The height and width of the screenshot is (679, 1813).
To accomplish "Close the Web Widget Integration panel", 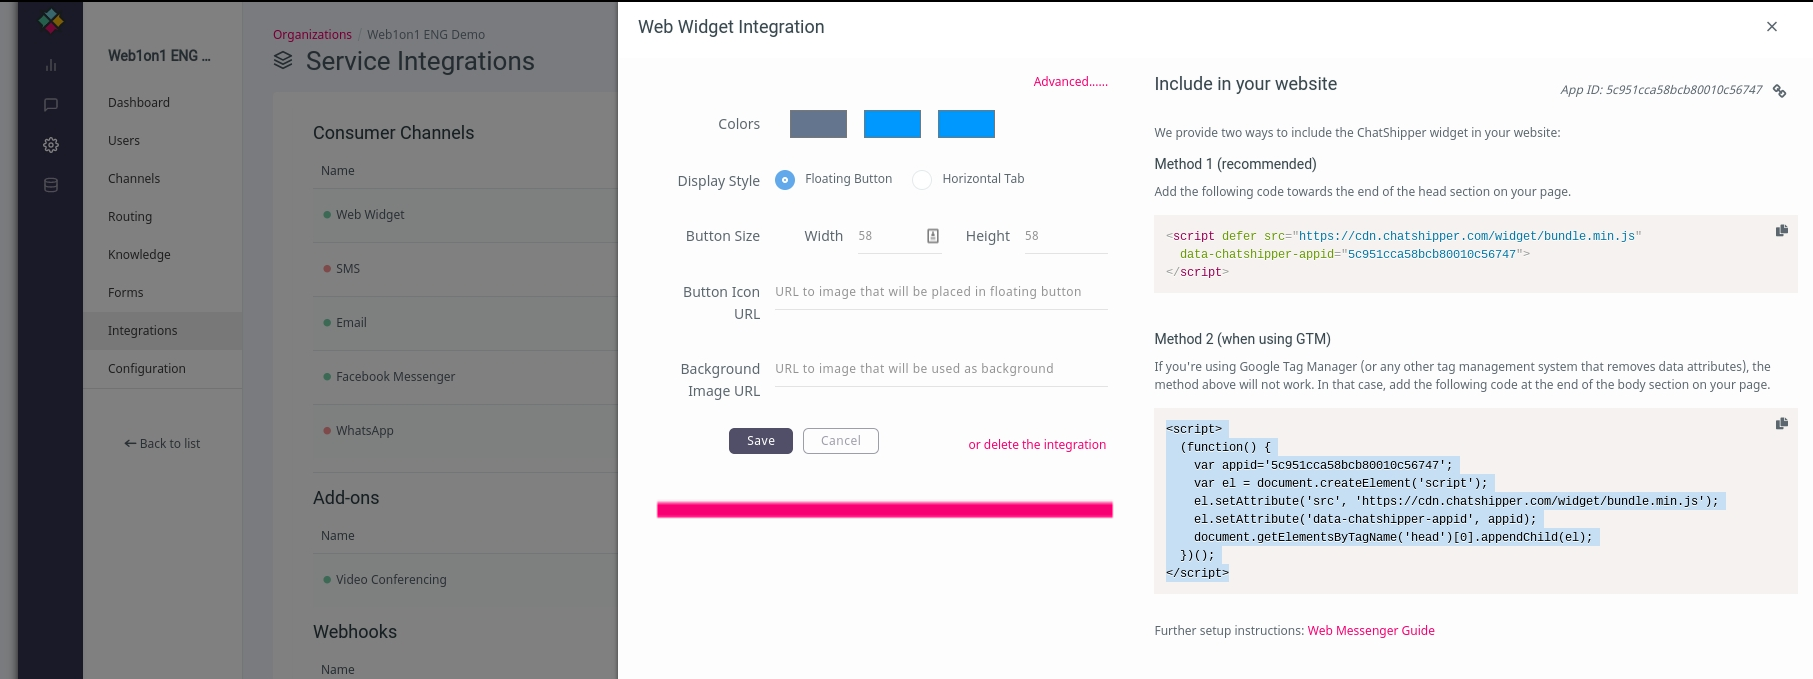I will point(1772,27).
